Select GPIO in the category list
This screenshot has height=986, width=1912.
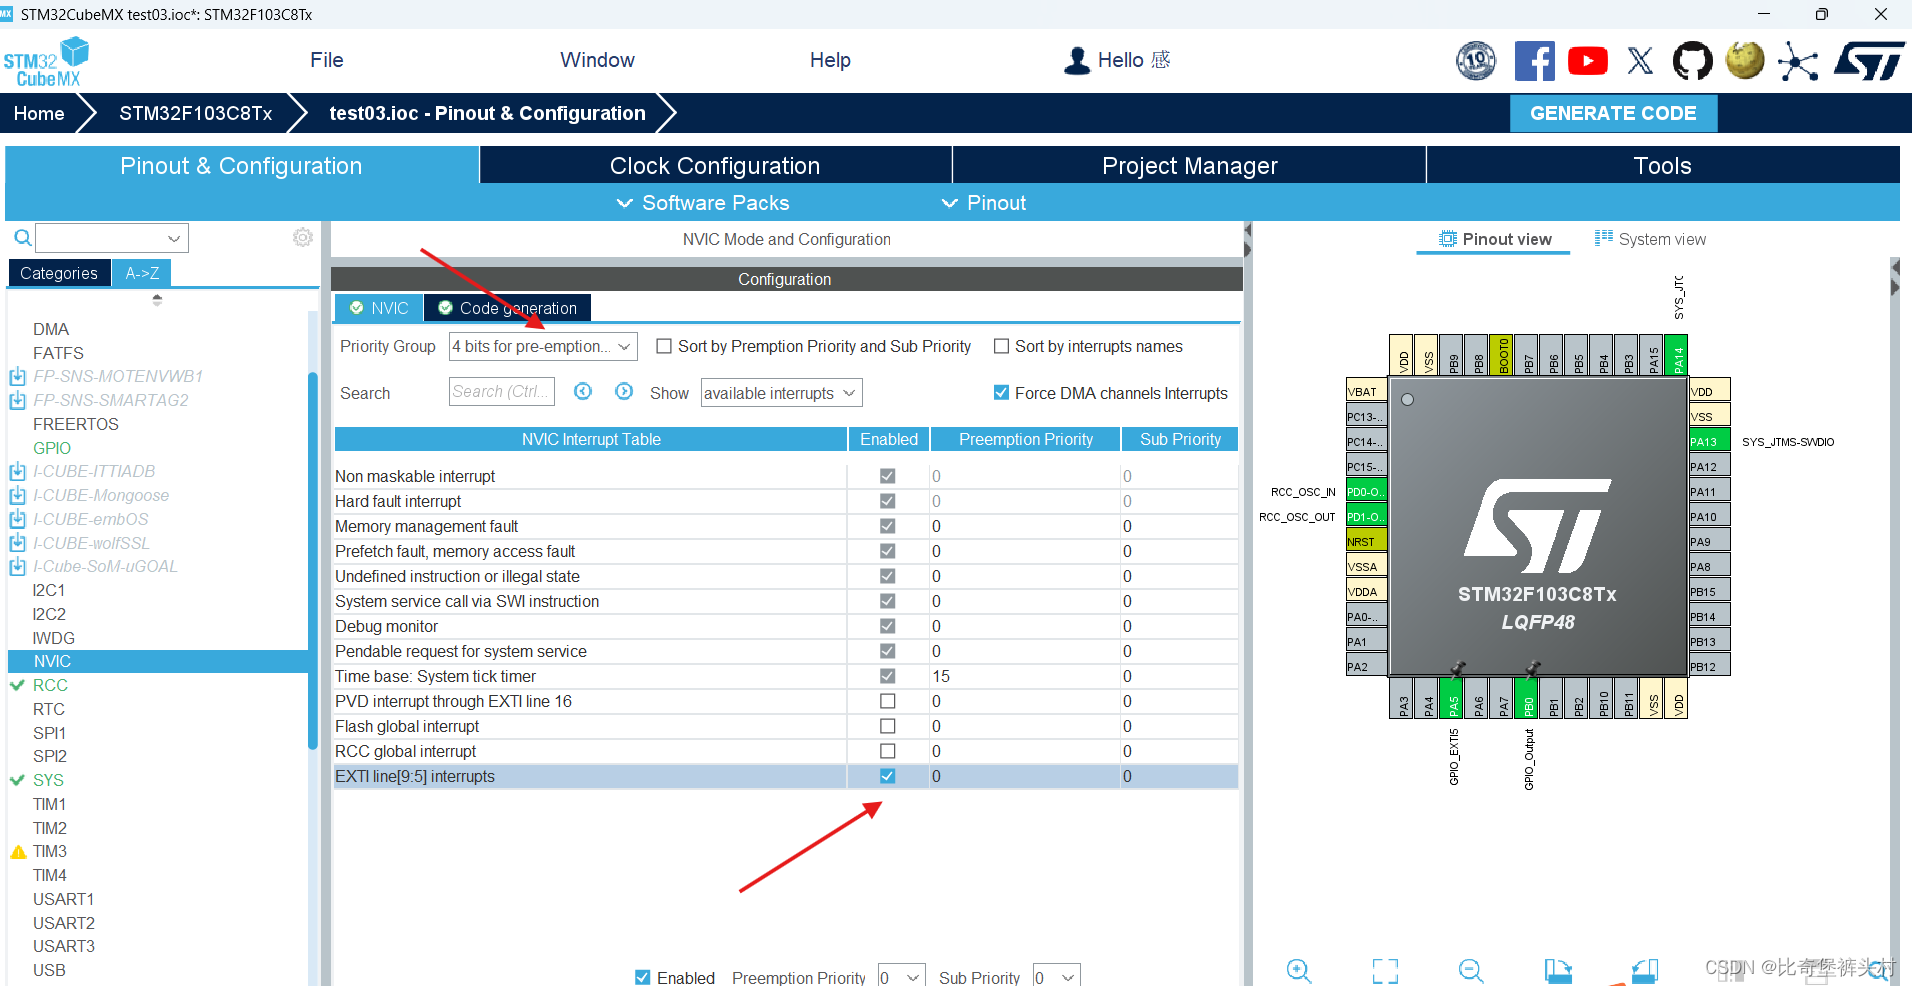click(52, 448)
